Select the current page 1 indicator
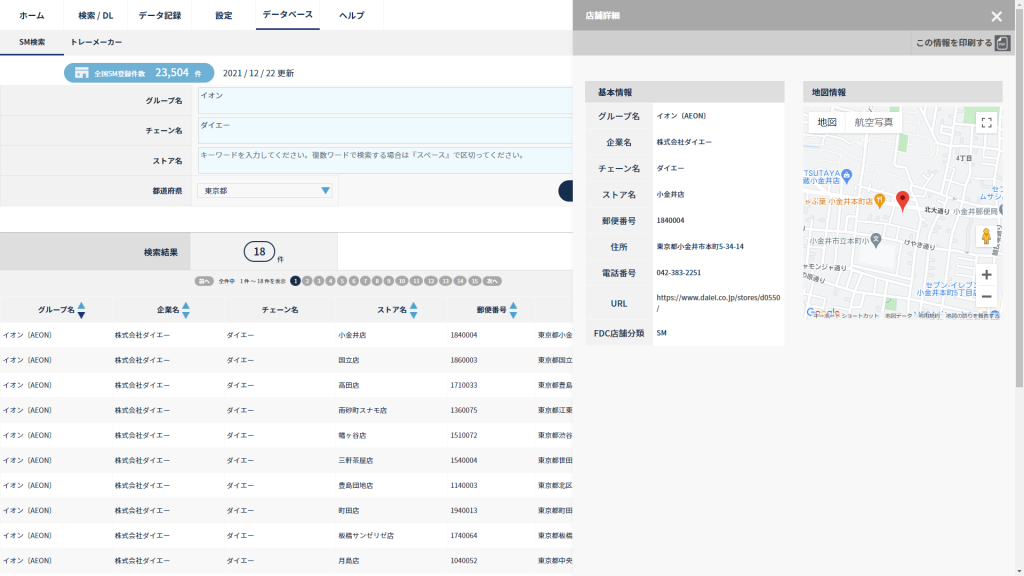1024x576 pixels. [295, 281]
